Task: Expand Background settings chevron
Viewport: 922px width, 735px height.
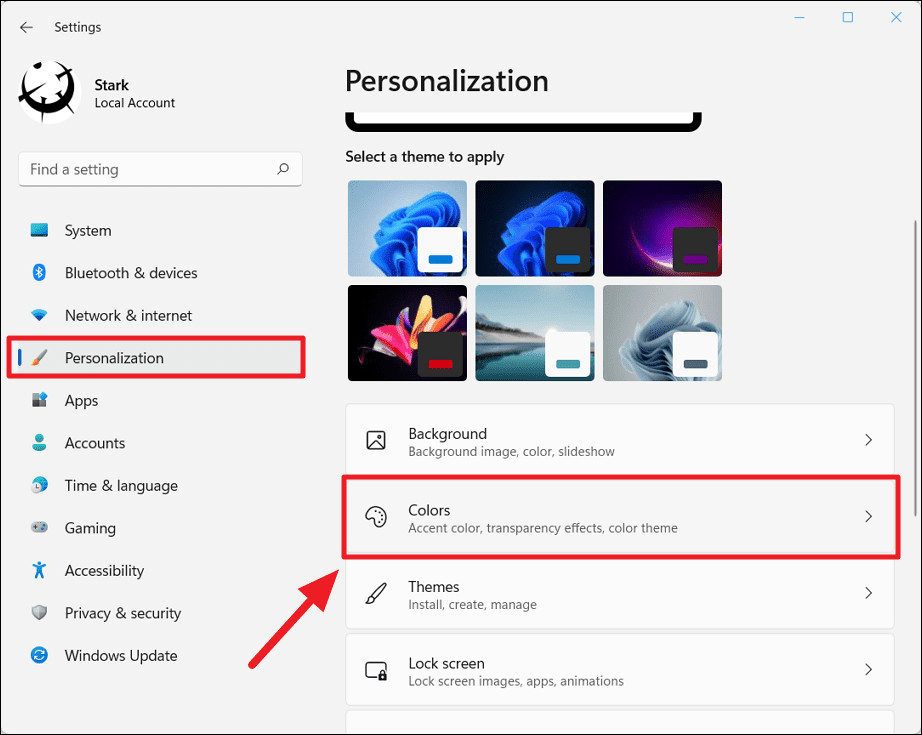Action: (868, 440)
